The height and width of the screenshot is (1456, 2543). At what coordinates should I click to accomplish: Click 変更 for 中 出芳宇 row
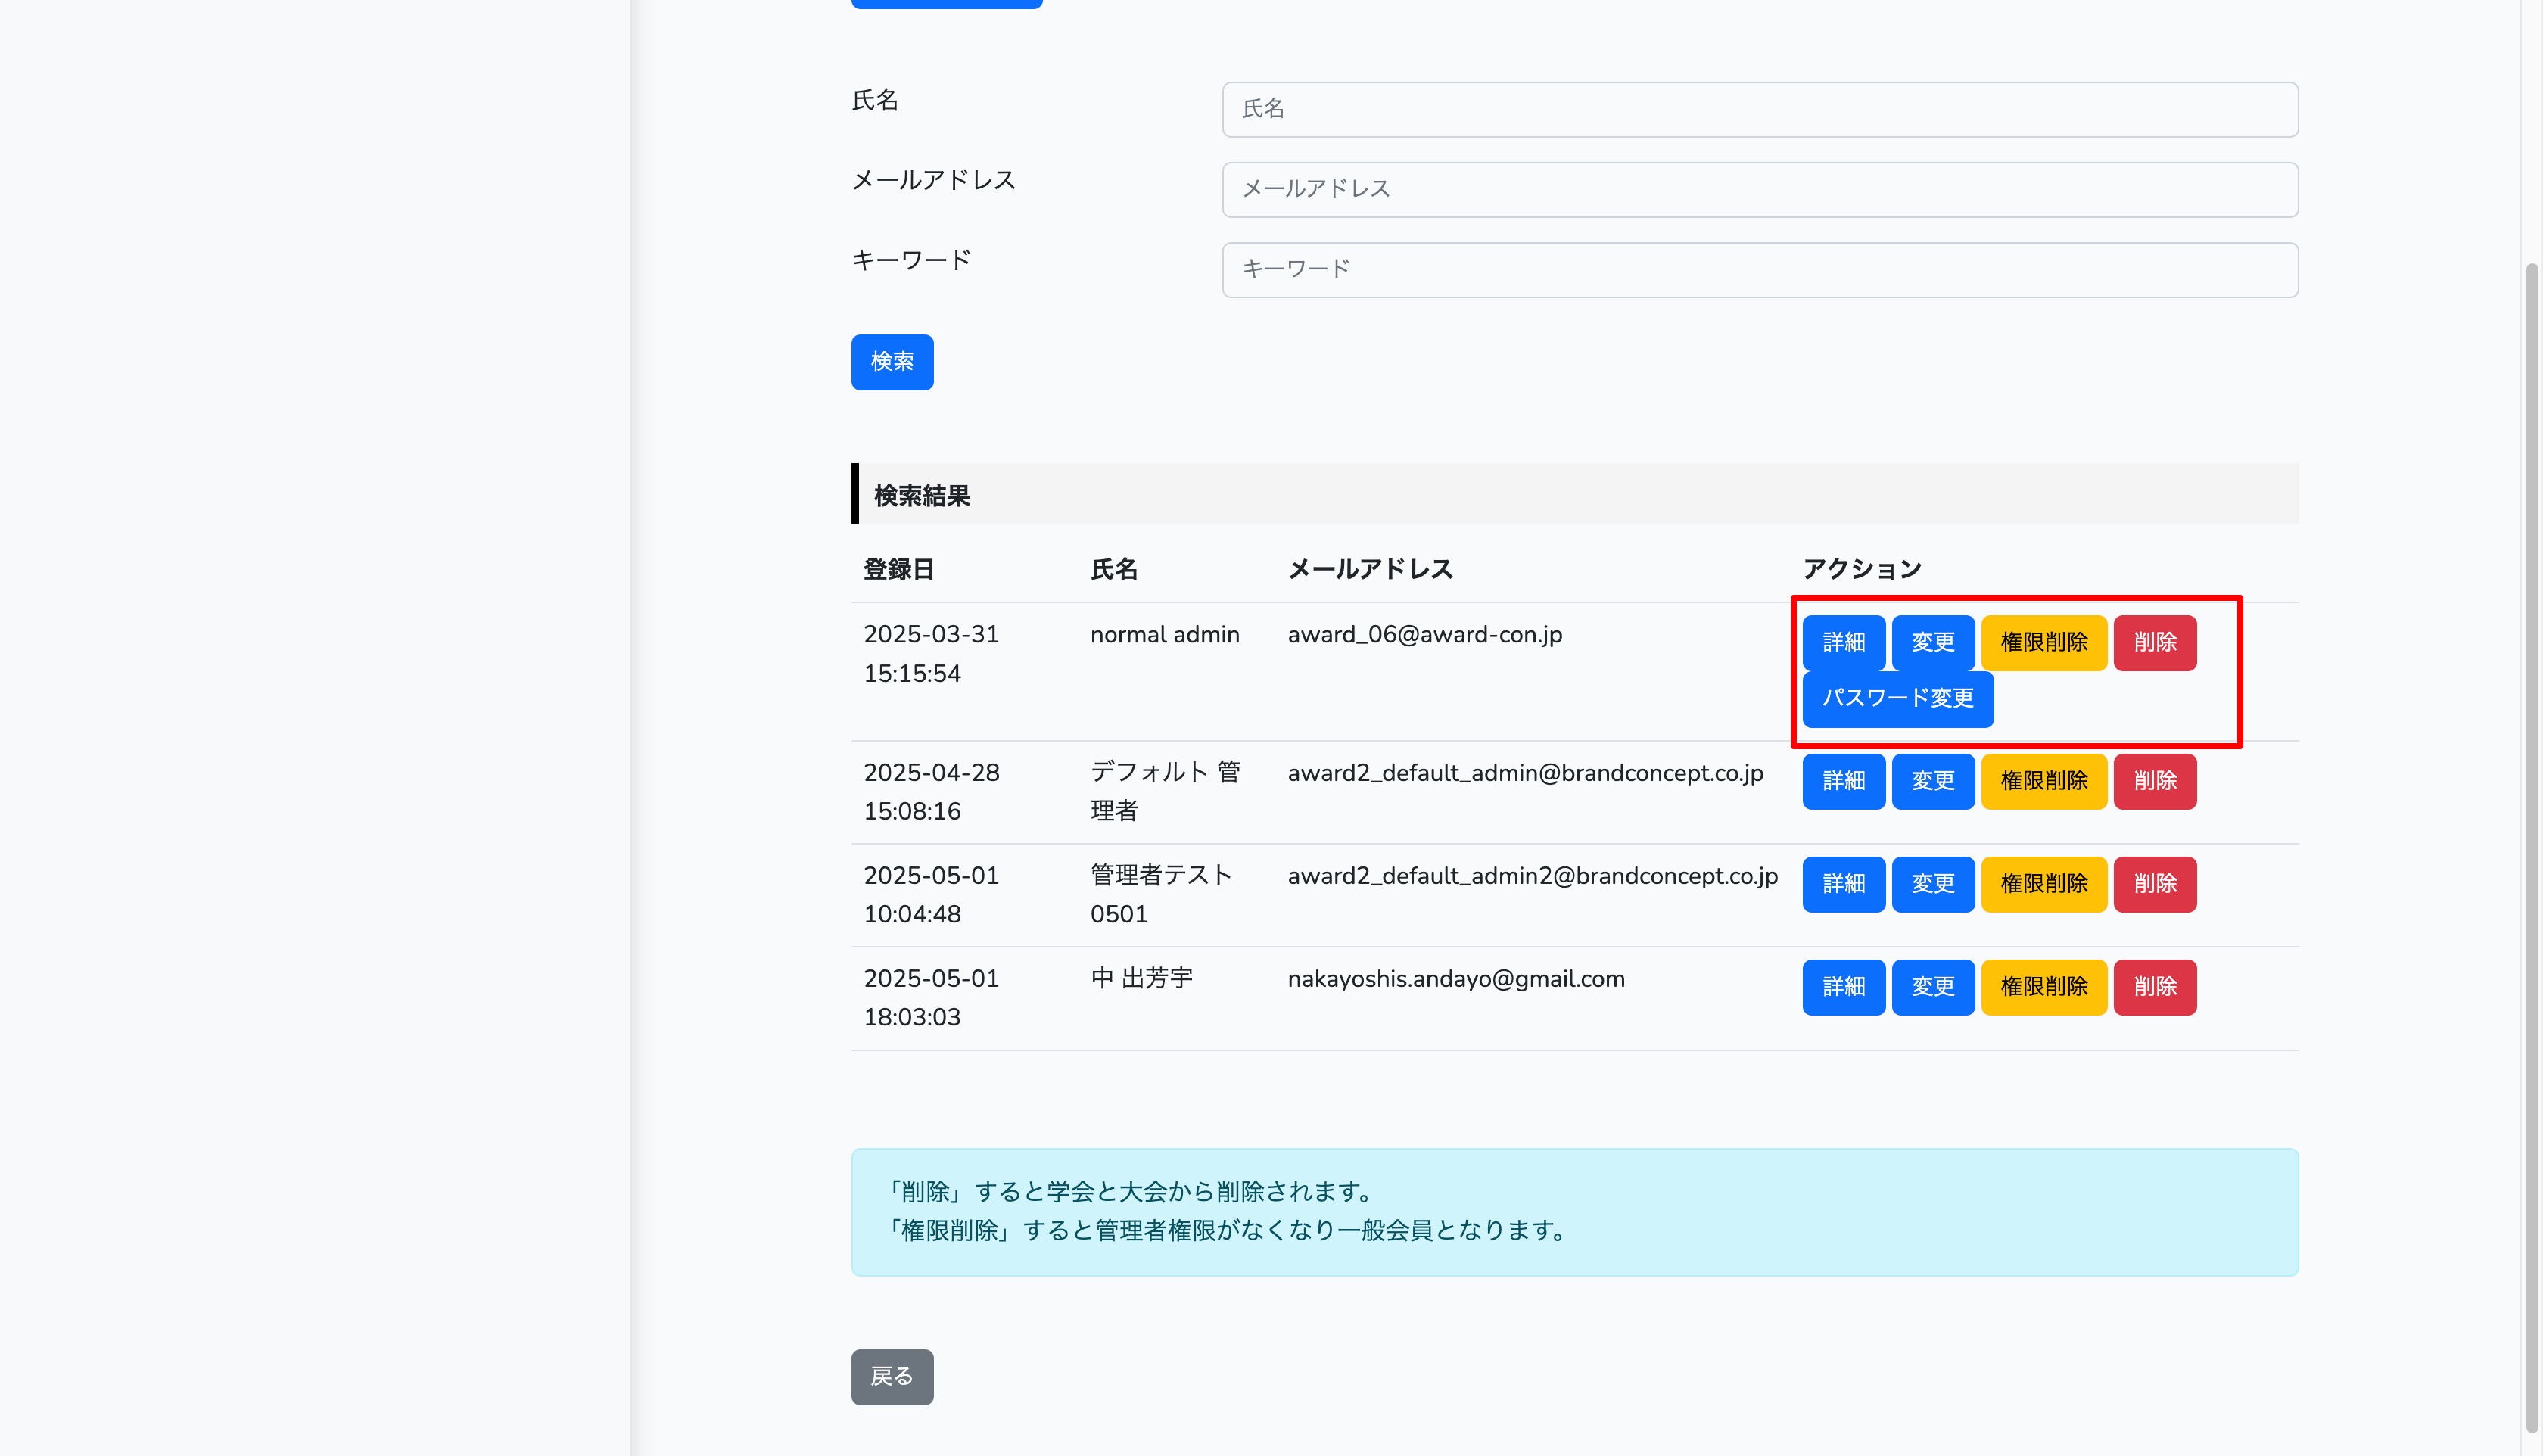[1932, 987]
